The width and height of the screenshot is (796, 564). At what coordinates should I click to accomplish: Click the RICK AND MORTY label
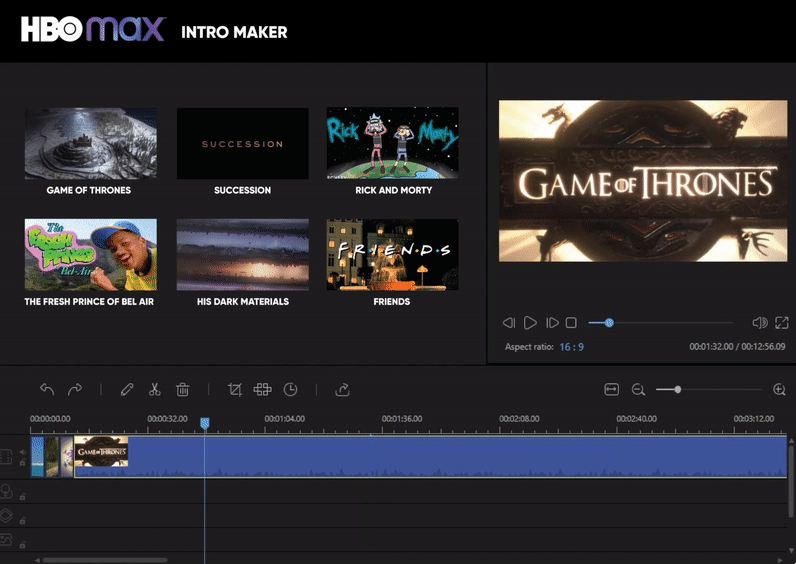tap(393, 190)
